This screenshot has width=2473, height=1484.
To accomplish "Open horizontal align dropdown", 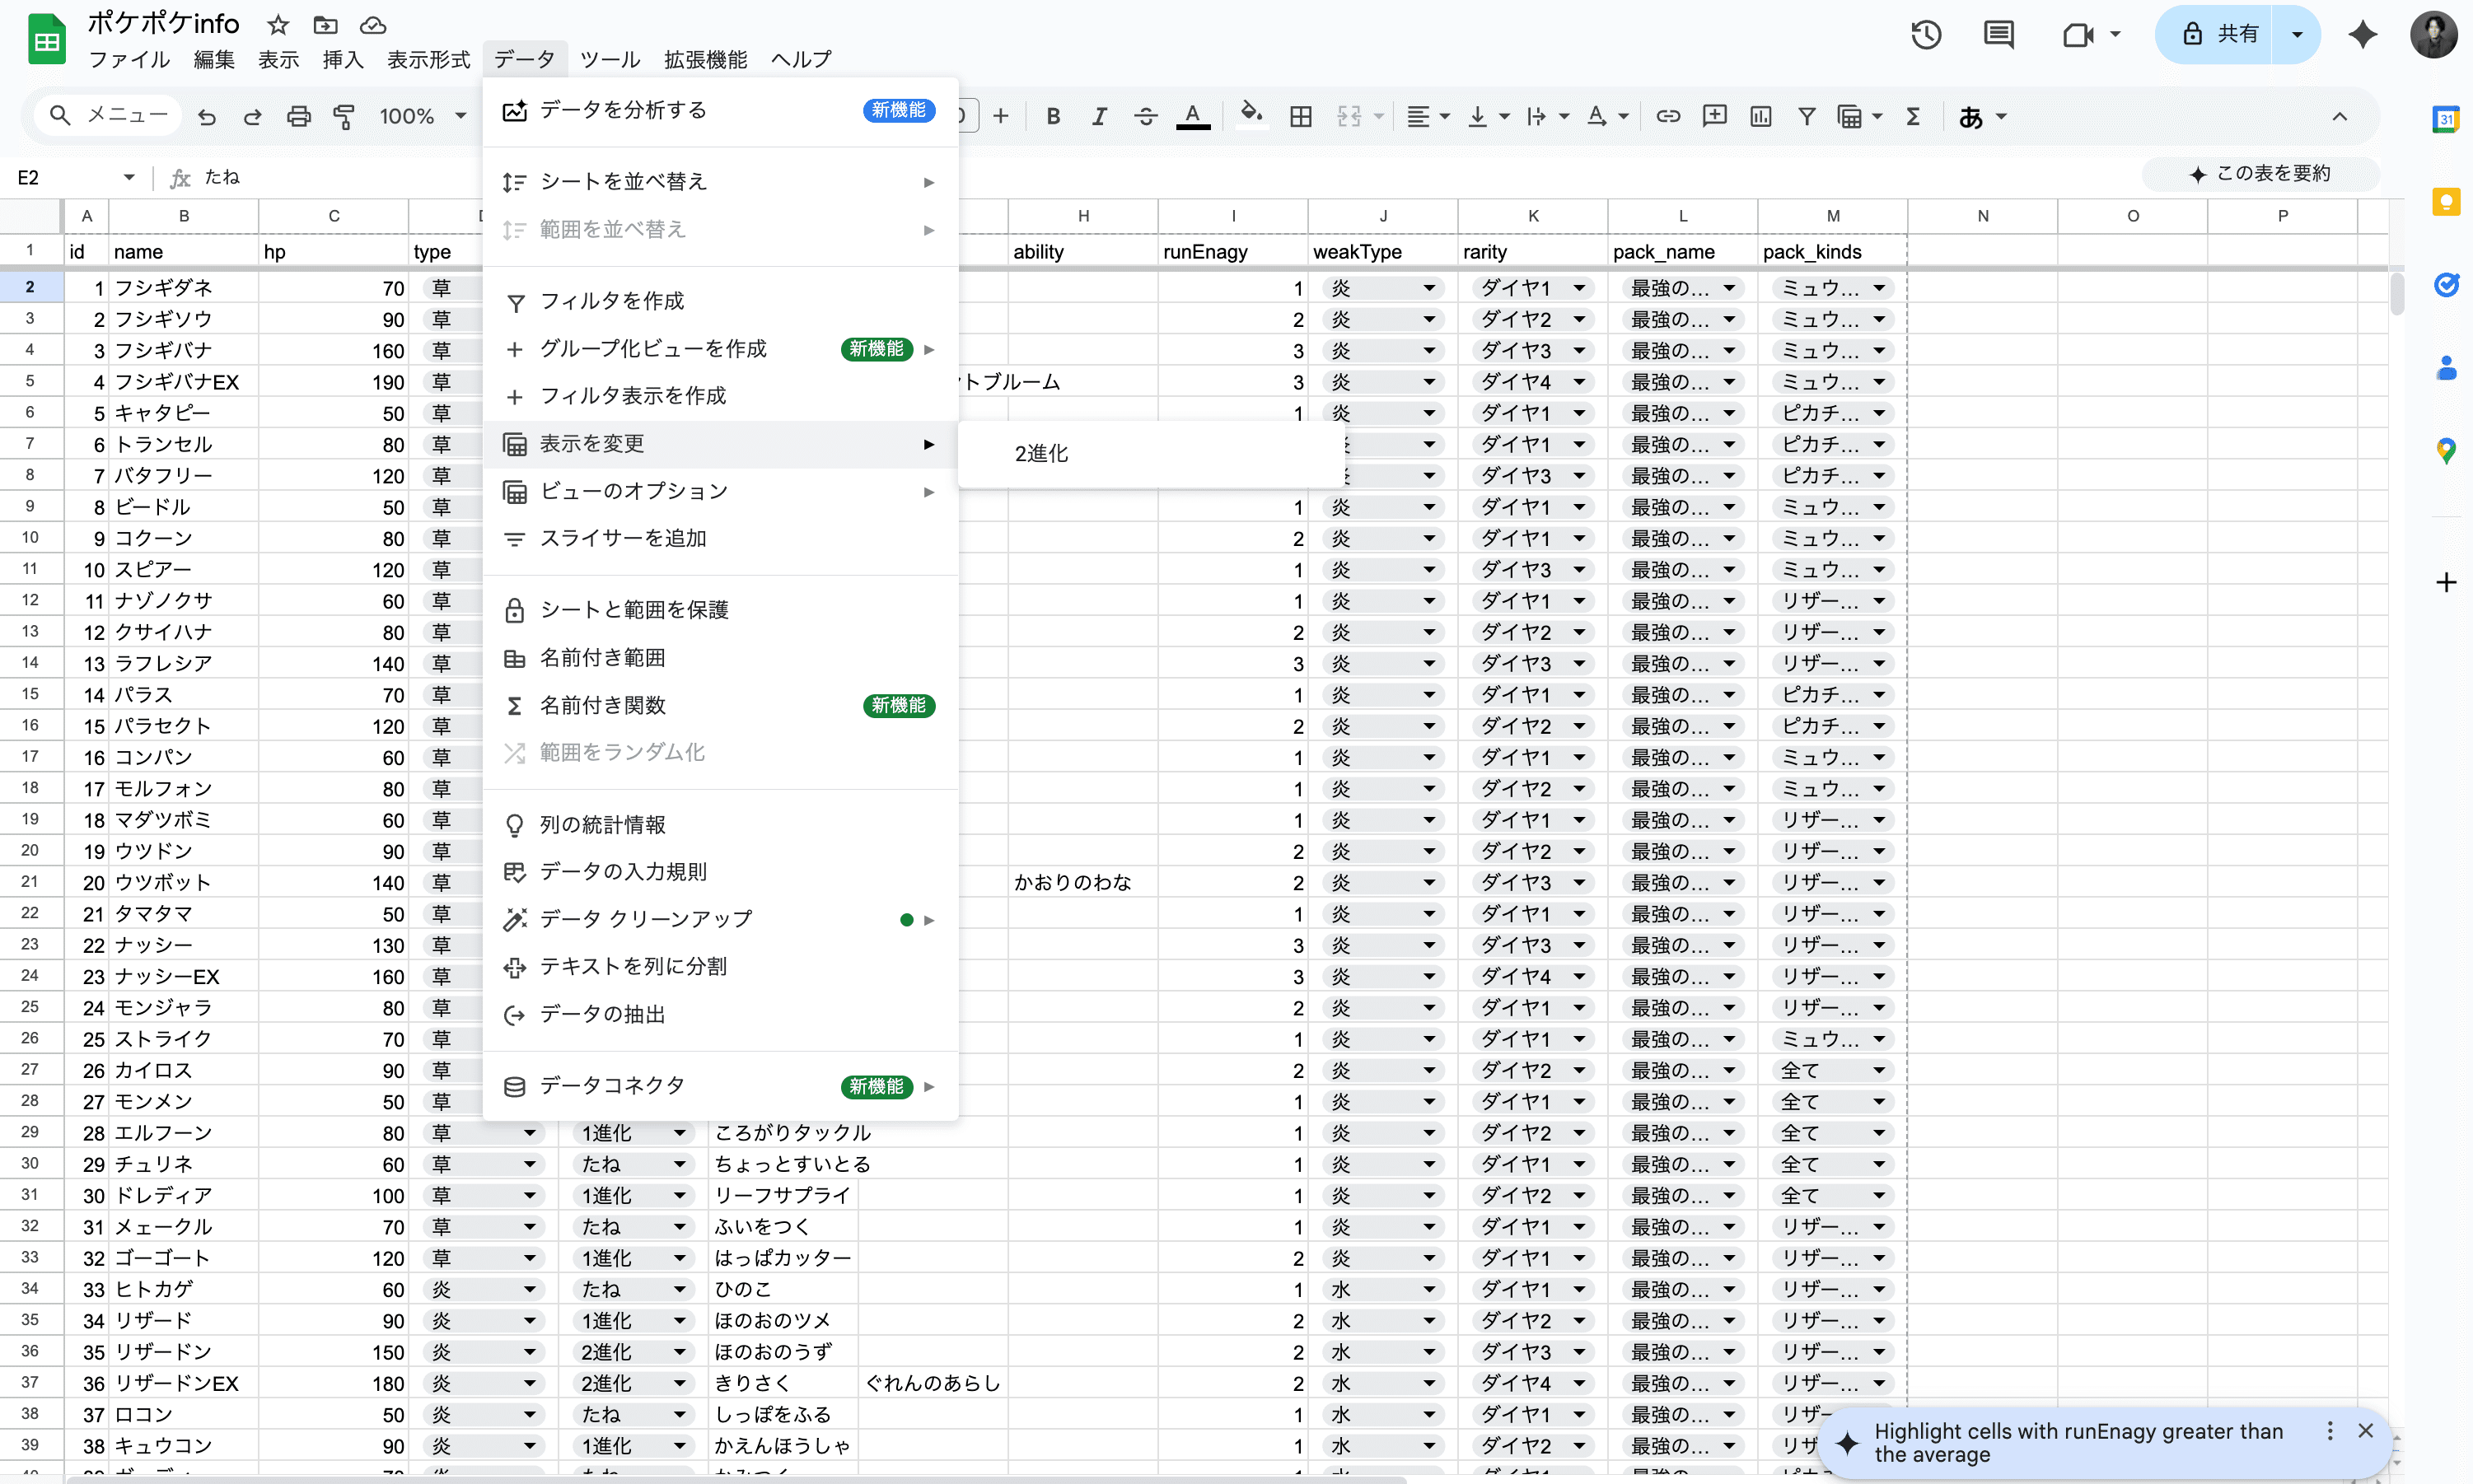I will coord(1428,117).
